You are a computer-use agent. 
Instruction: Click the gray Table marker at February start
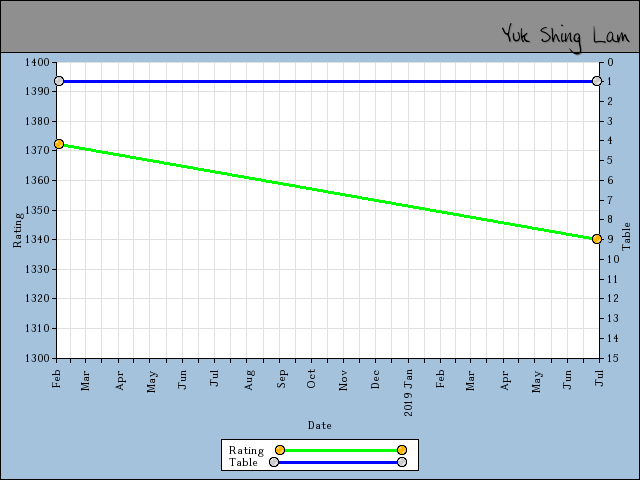pos(59,81)
